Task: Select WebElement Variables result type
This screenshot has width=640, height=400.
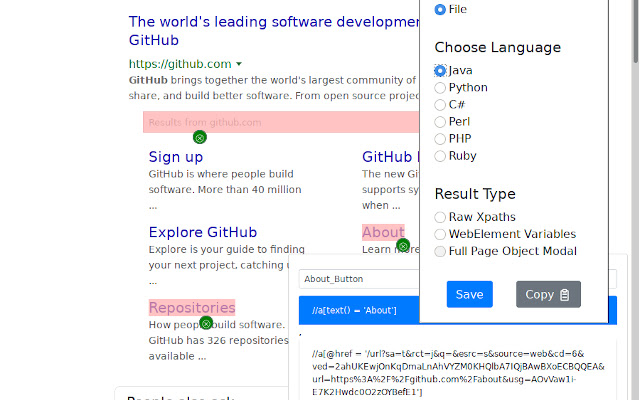Action: 440,234
